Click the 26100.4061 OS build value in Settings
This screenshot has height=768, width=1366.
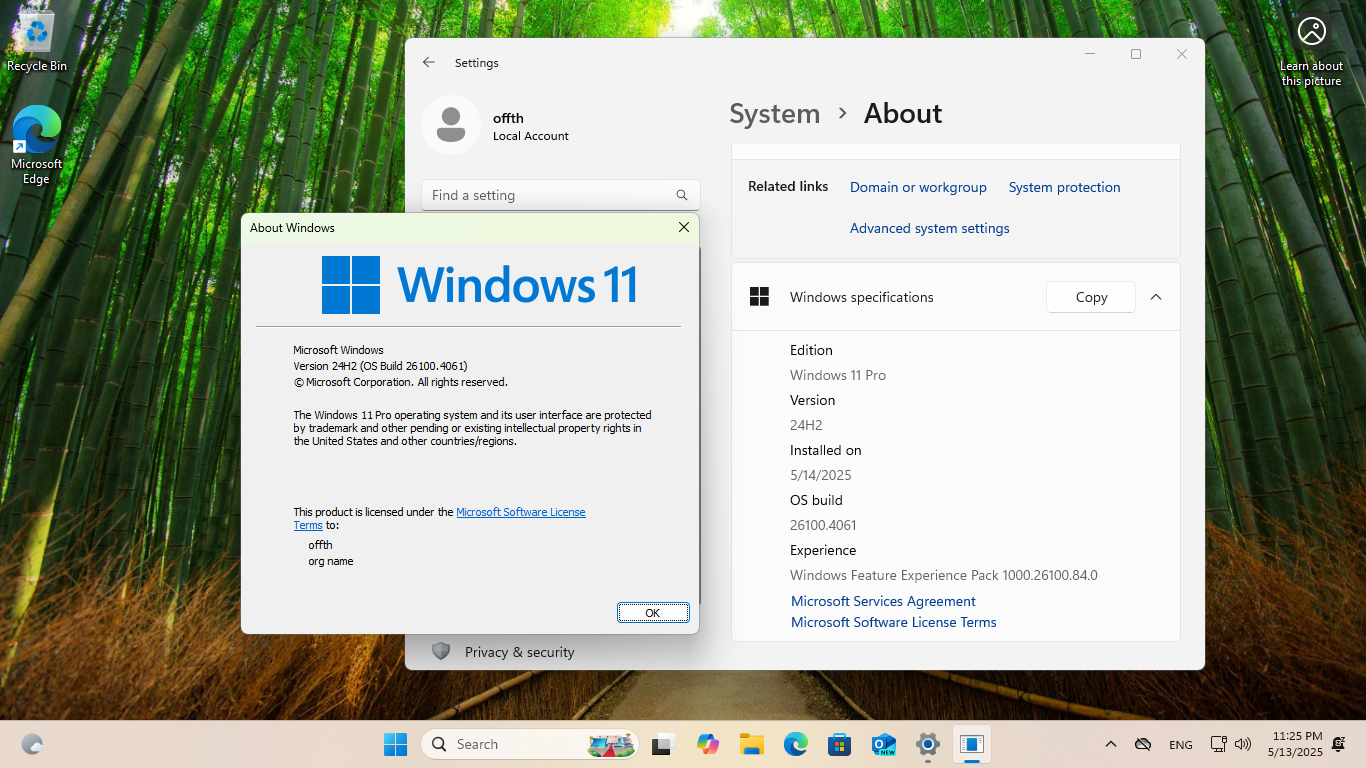pos(823,525)
